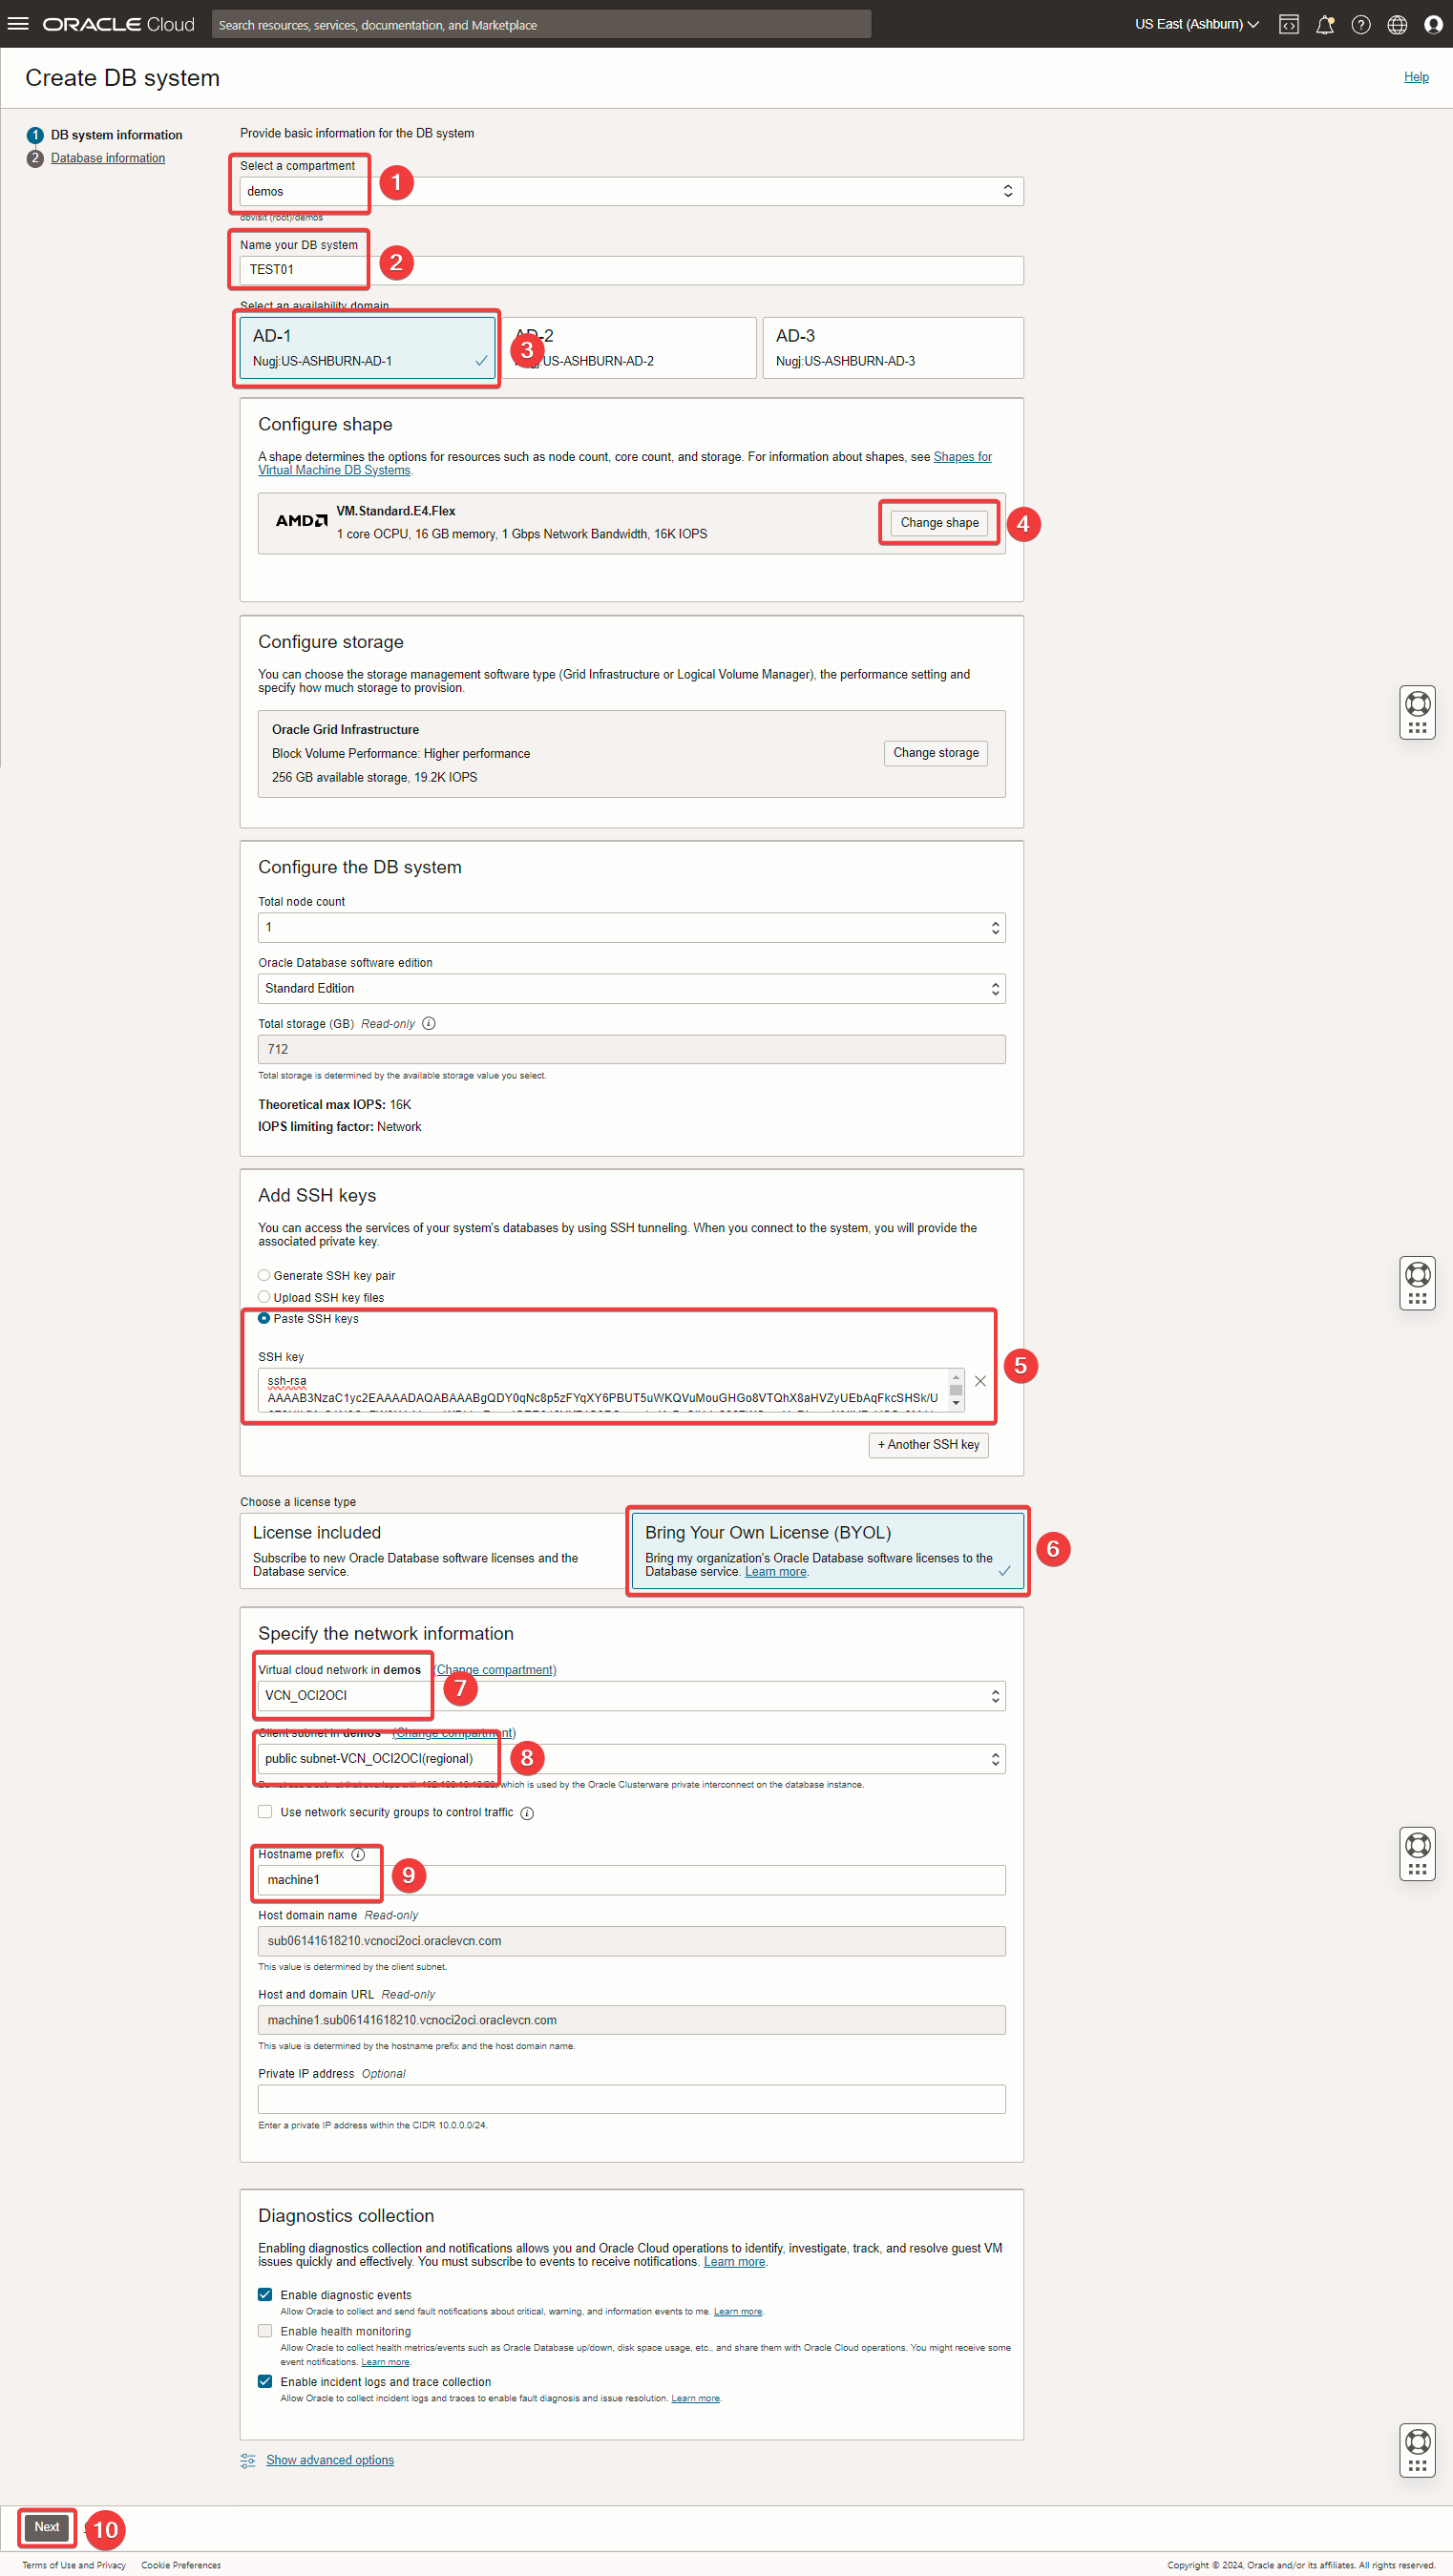Select the AD-3 availability domain card

(x=892, y=347)
